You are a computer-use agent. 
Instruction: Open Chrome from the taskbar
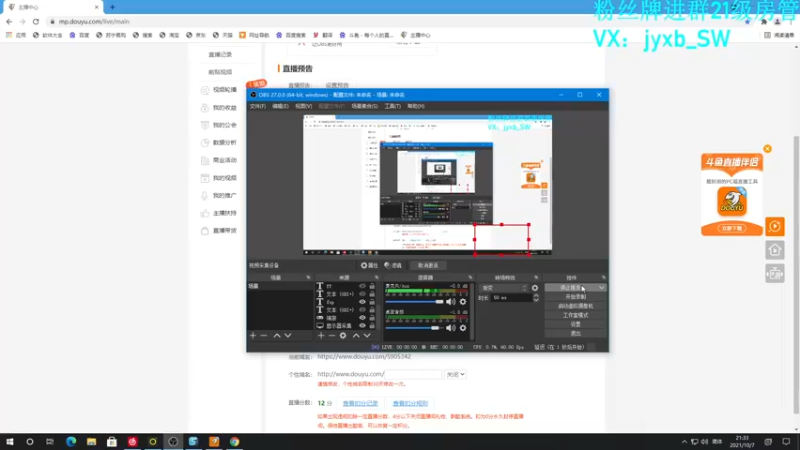click(x=234, y=442)
